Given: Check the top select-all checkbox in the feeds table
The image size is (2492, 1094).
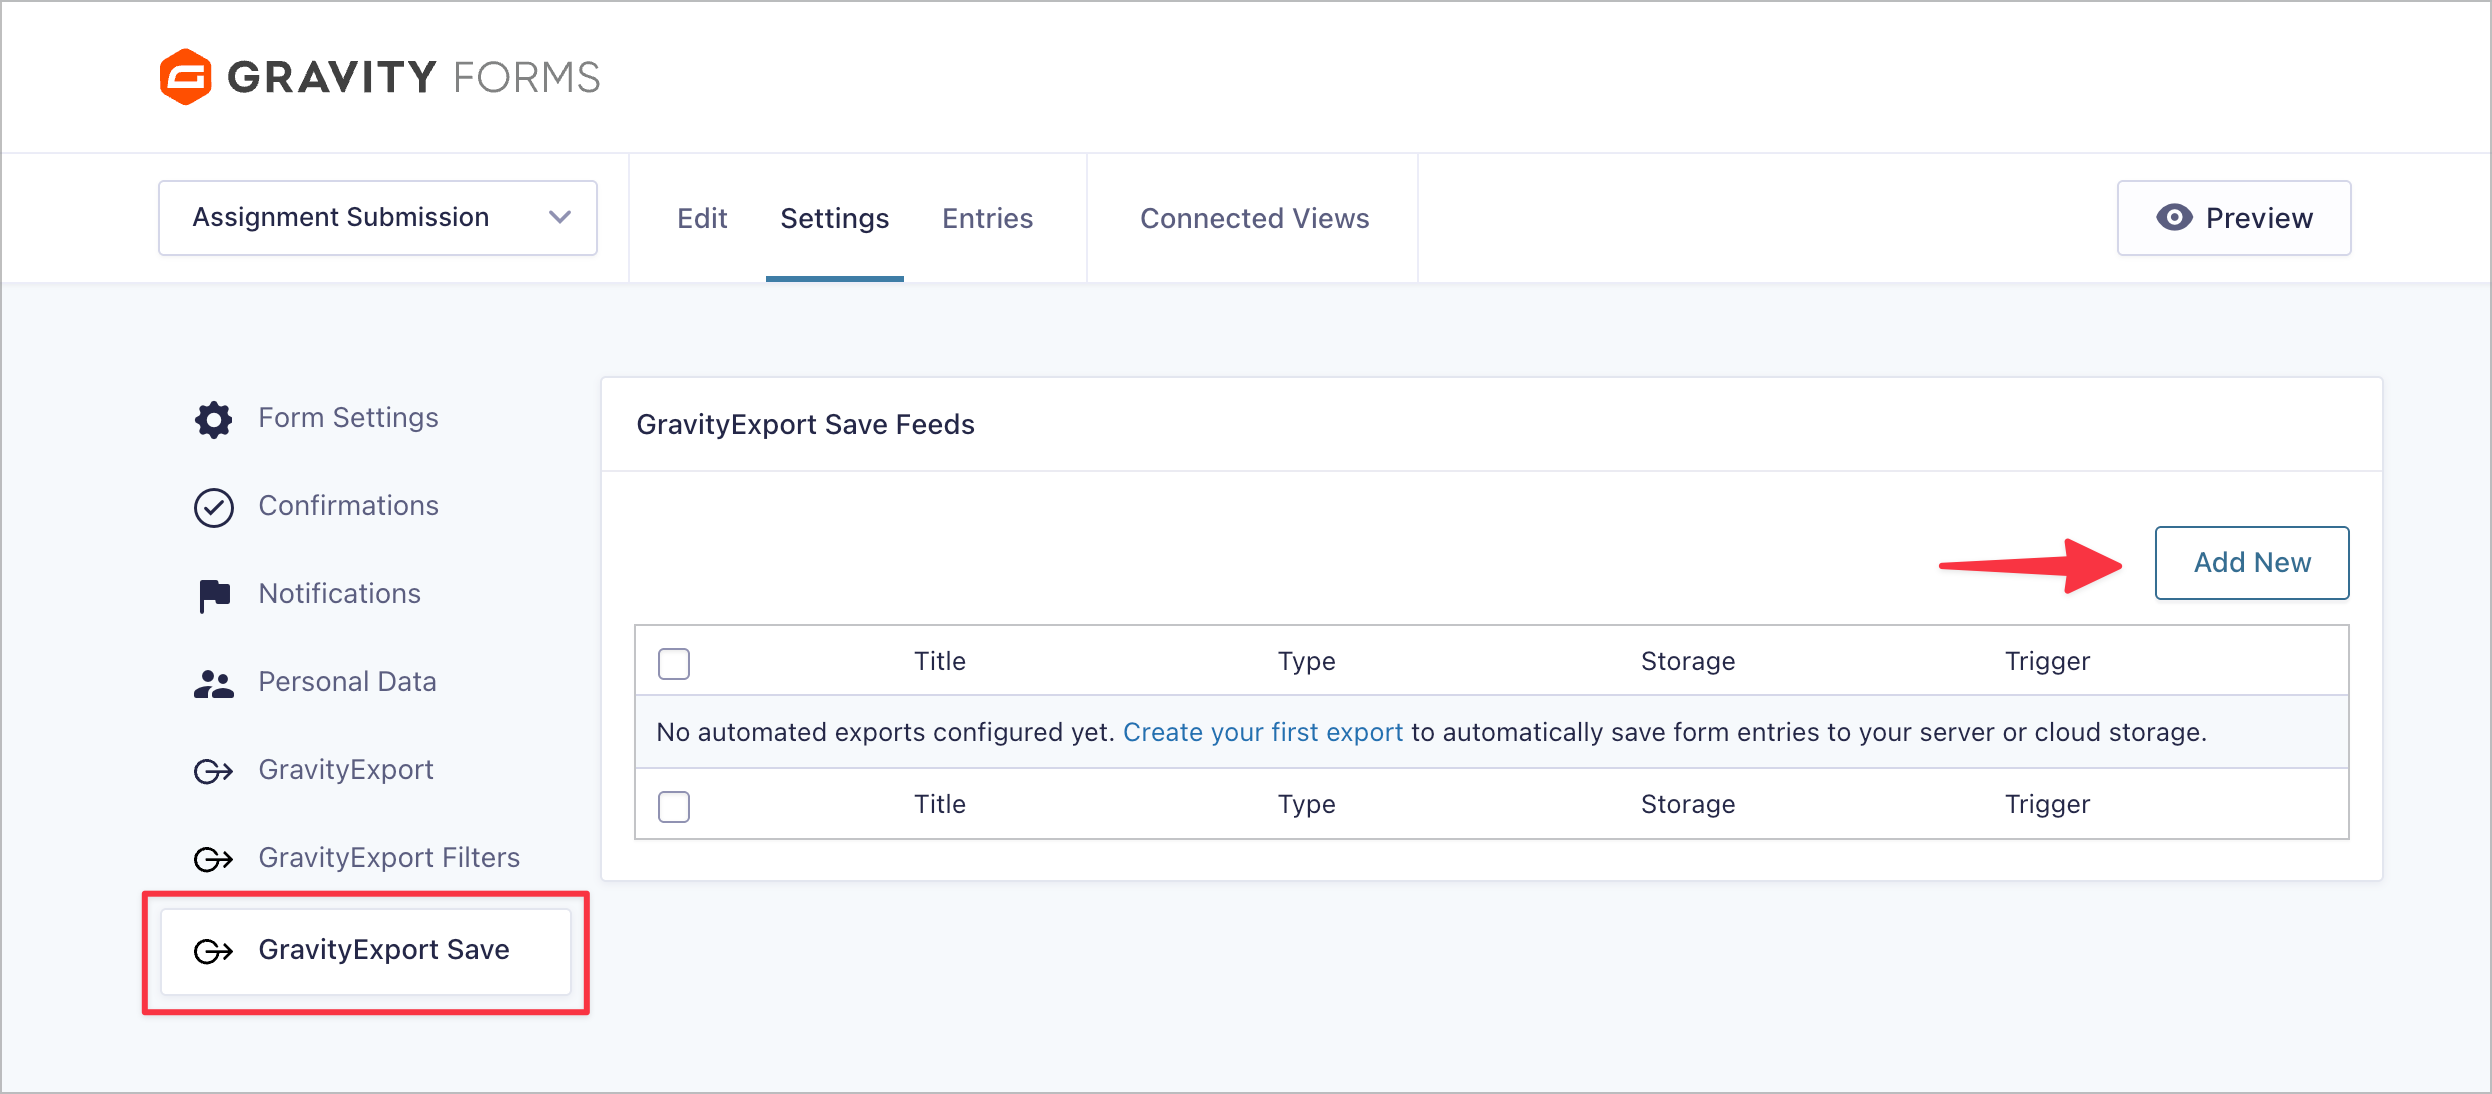Looking at the screenshot, I should pyautogui.click(x=674, y=662).
